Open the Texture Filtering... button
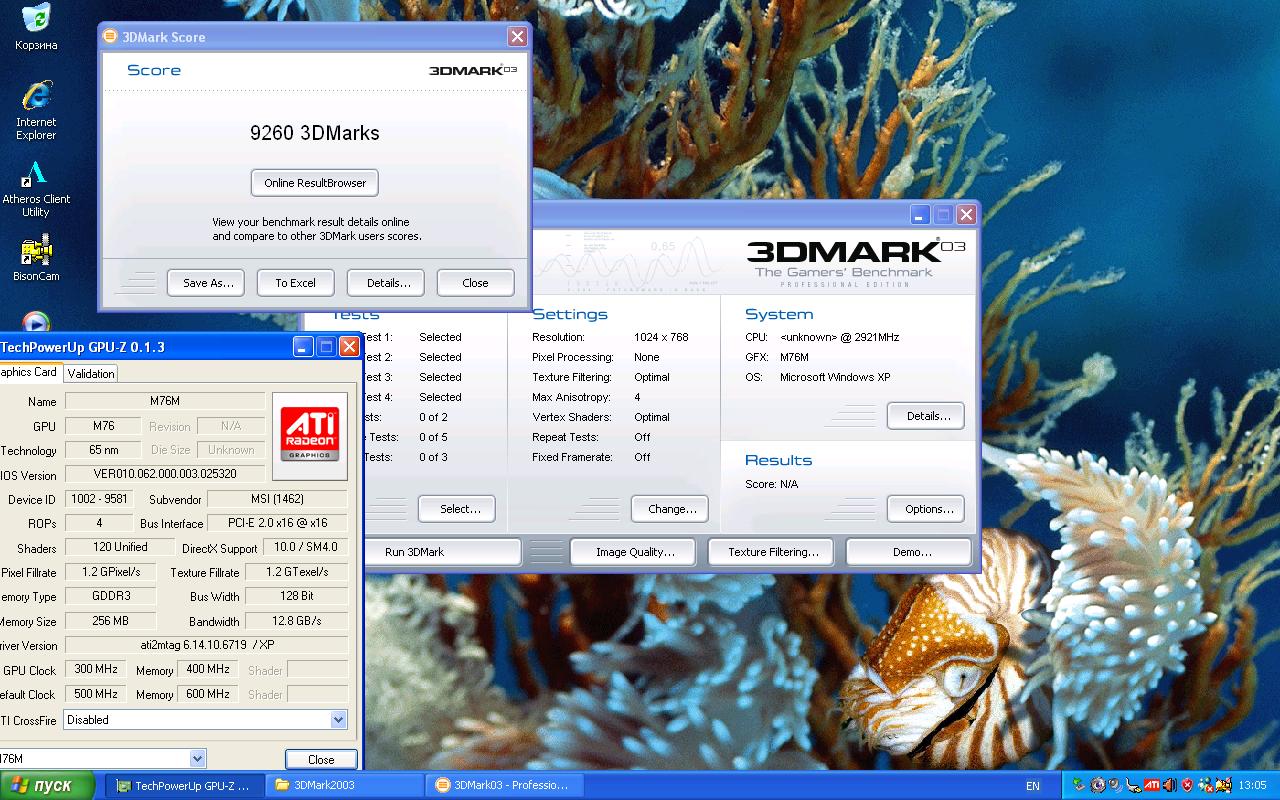Screen dimensions: 1280x800 (x=773, y=552)
